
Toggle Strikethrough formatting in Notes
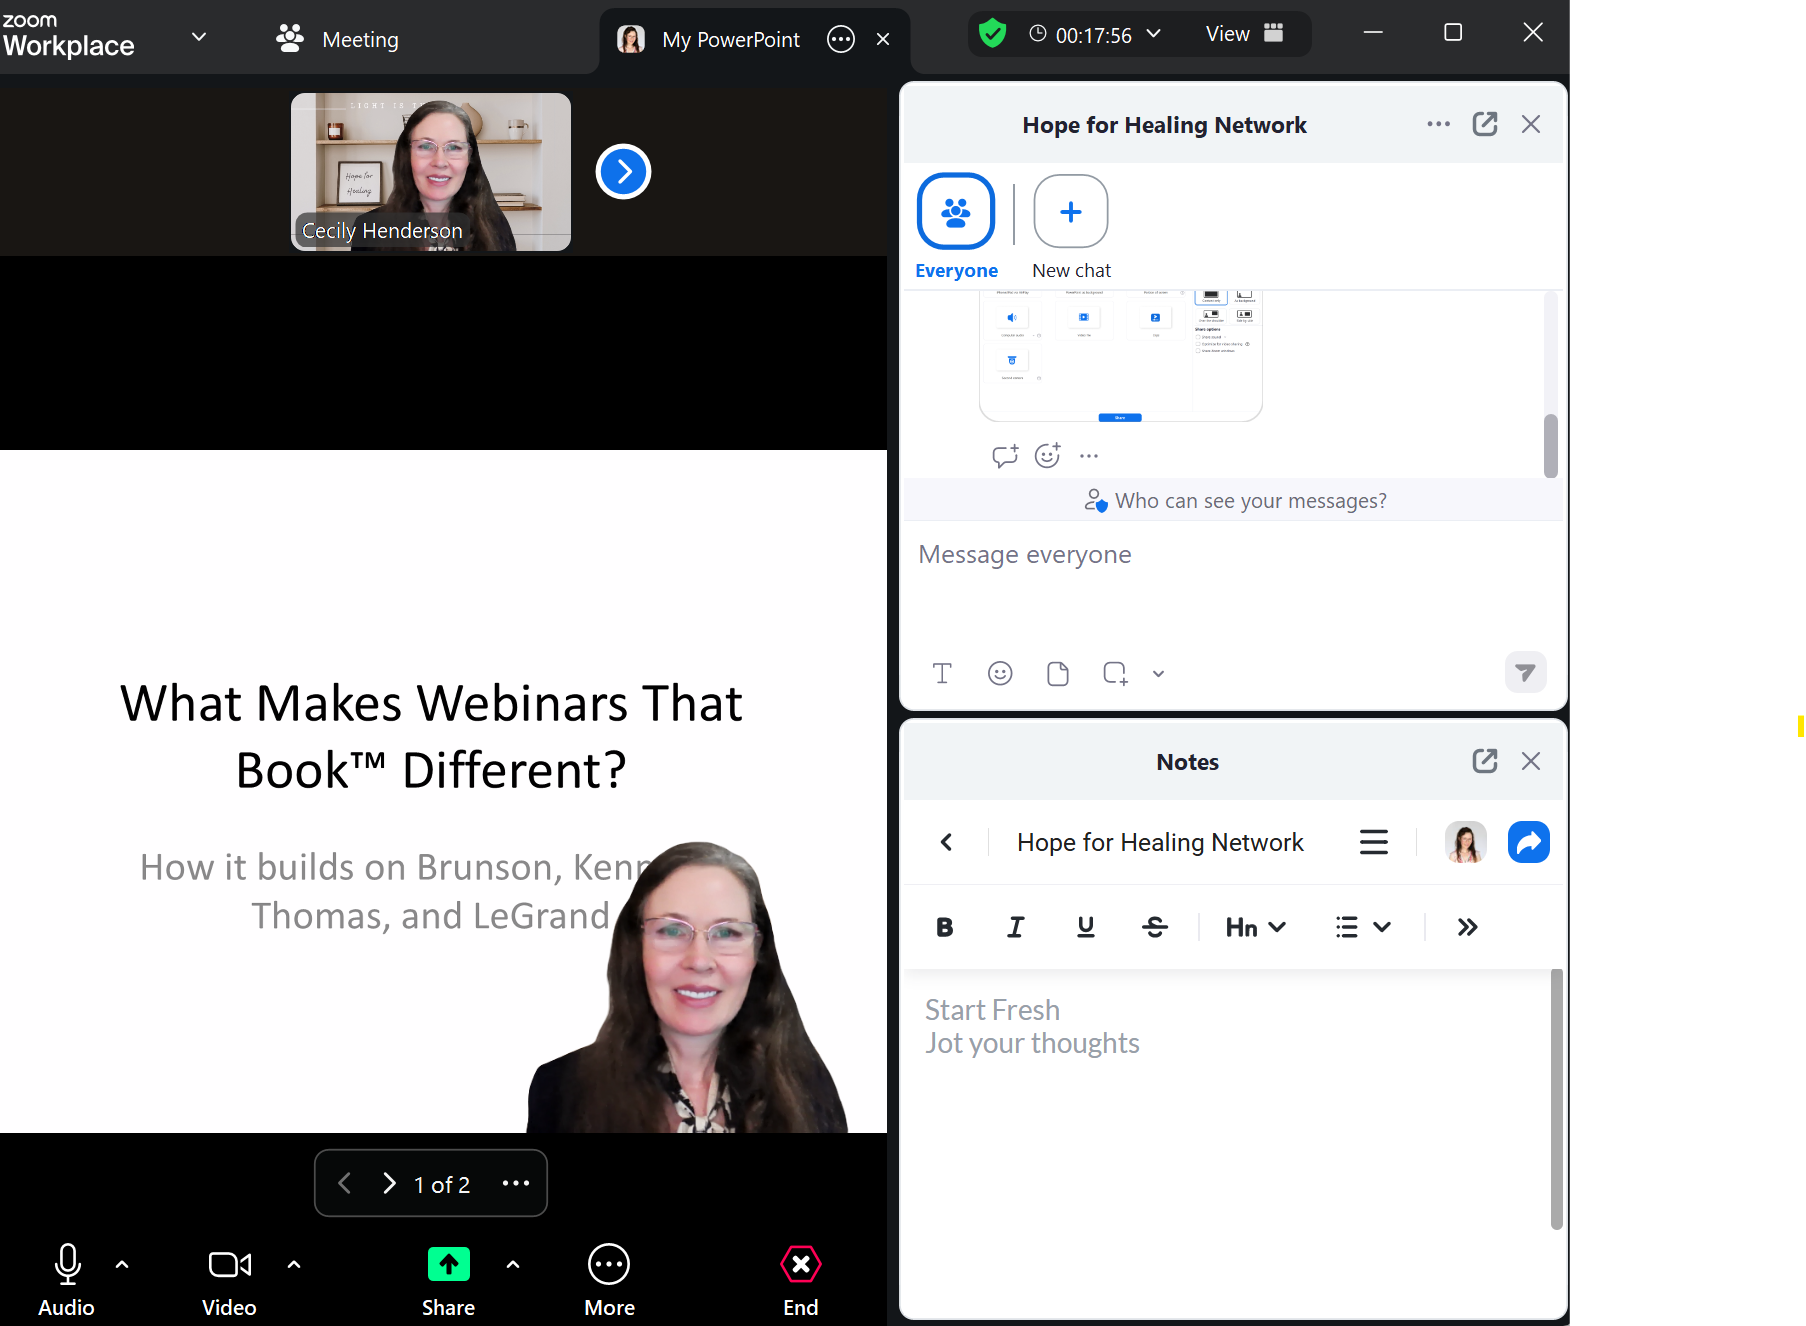click(x=1155, y=927)
